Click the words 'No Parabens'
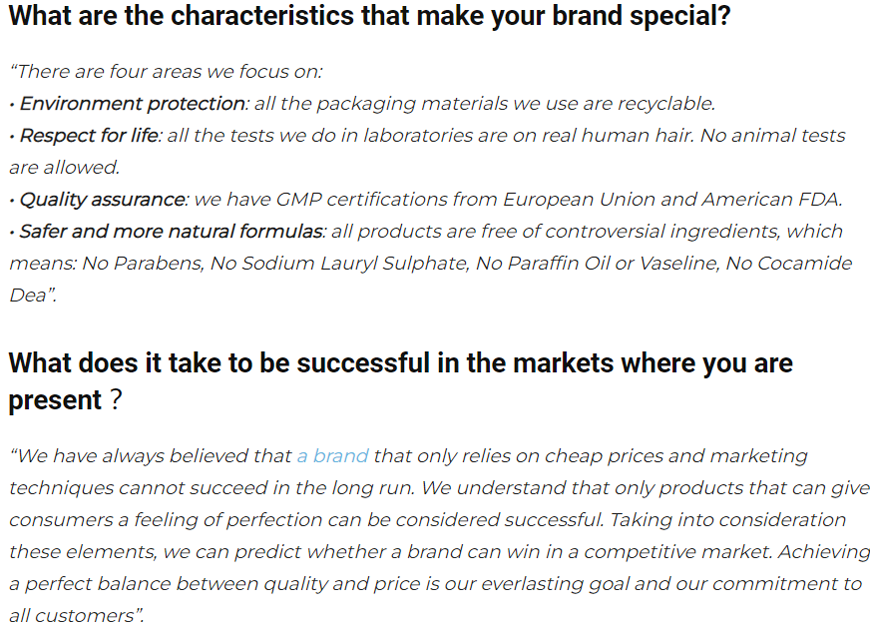 [x=143, y=263]
